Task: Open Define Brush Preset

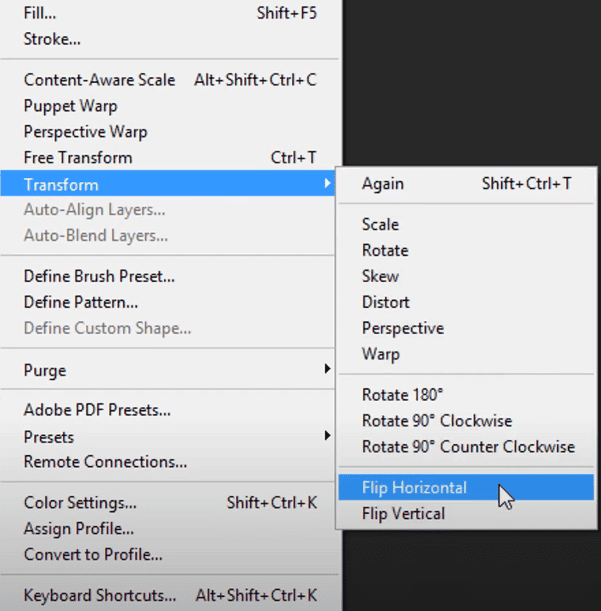Action: tap(99, 276)
